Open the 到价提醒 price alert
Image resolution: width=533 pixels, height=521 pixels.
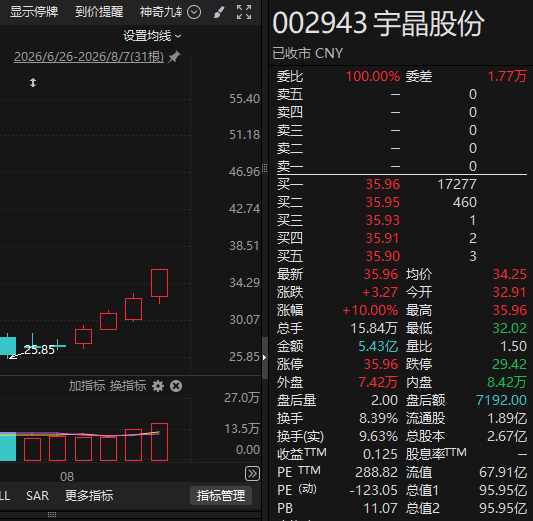click(x=99, y=12)
